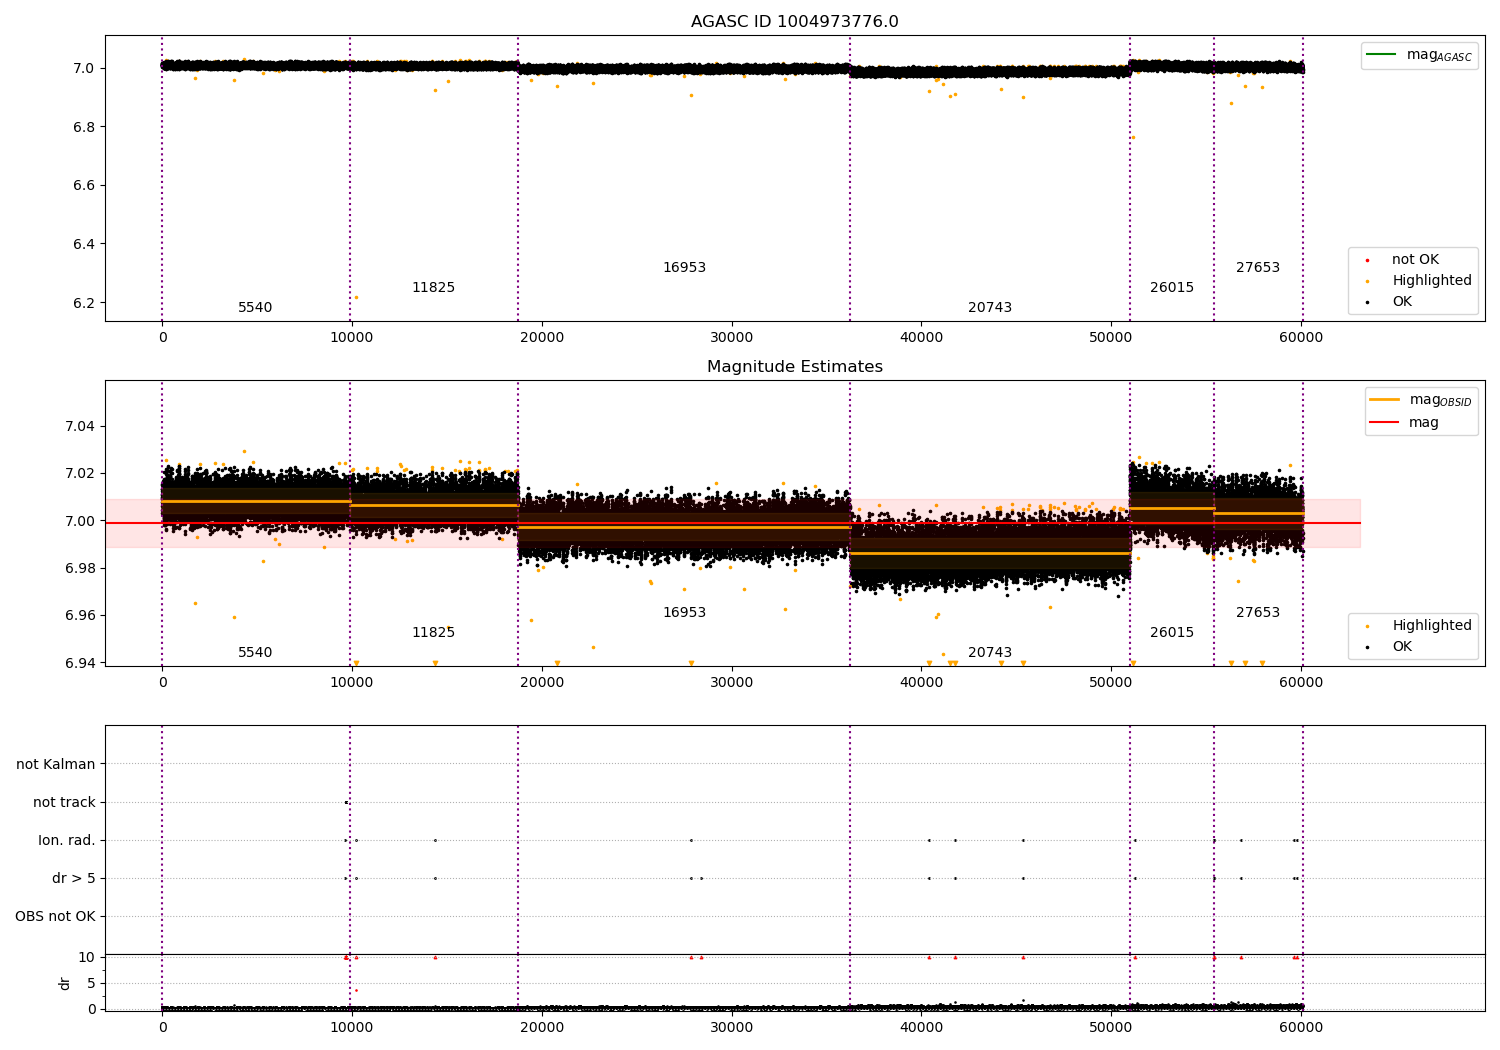The image size is (1500, 1050).
Task: Click obsid label 5540 in the top plot
Action: (255, 308)
